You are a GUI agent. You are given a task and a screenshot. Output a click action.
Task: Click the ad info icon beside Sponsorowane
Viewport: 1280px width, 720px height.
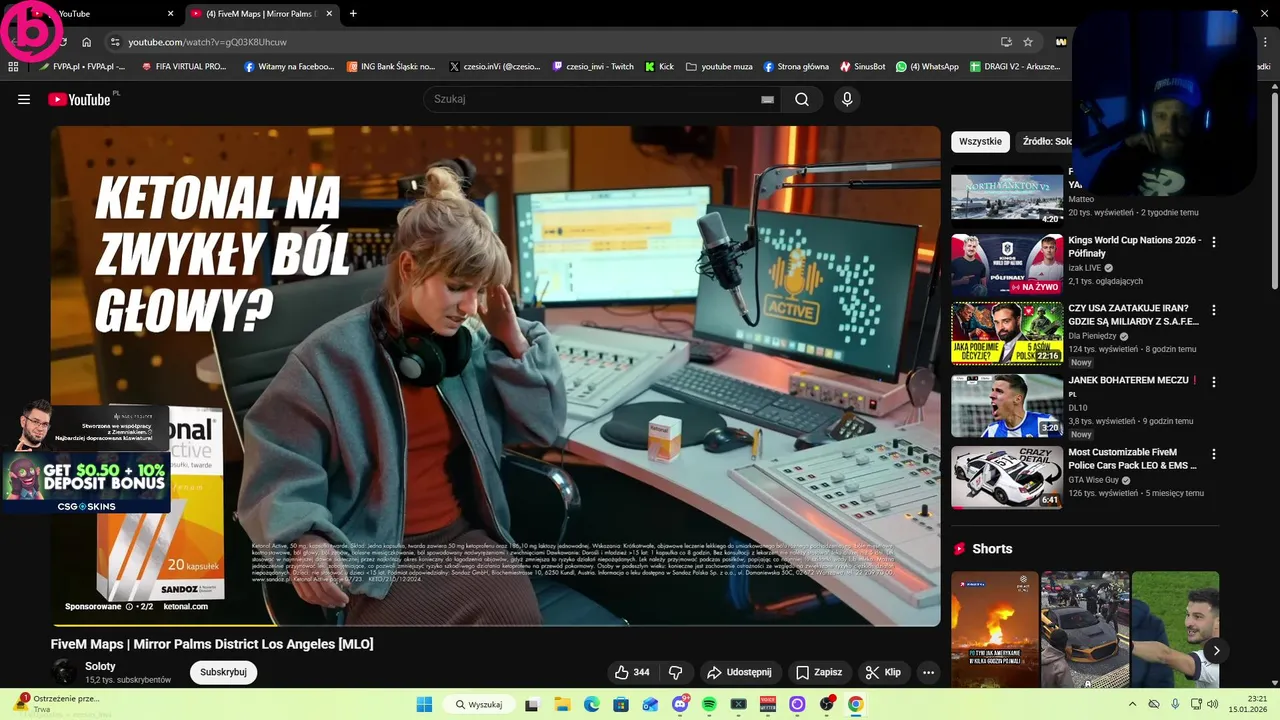129,606
